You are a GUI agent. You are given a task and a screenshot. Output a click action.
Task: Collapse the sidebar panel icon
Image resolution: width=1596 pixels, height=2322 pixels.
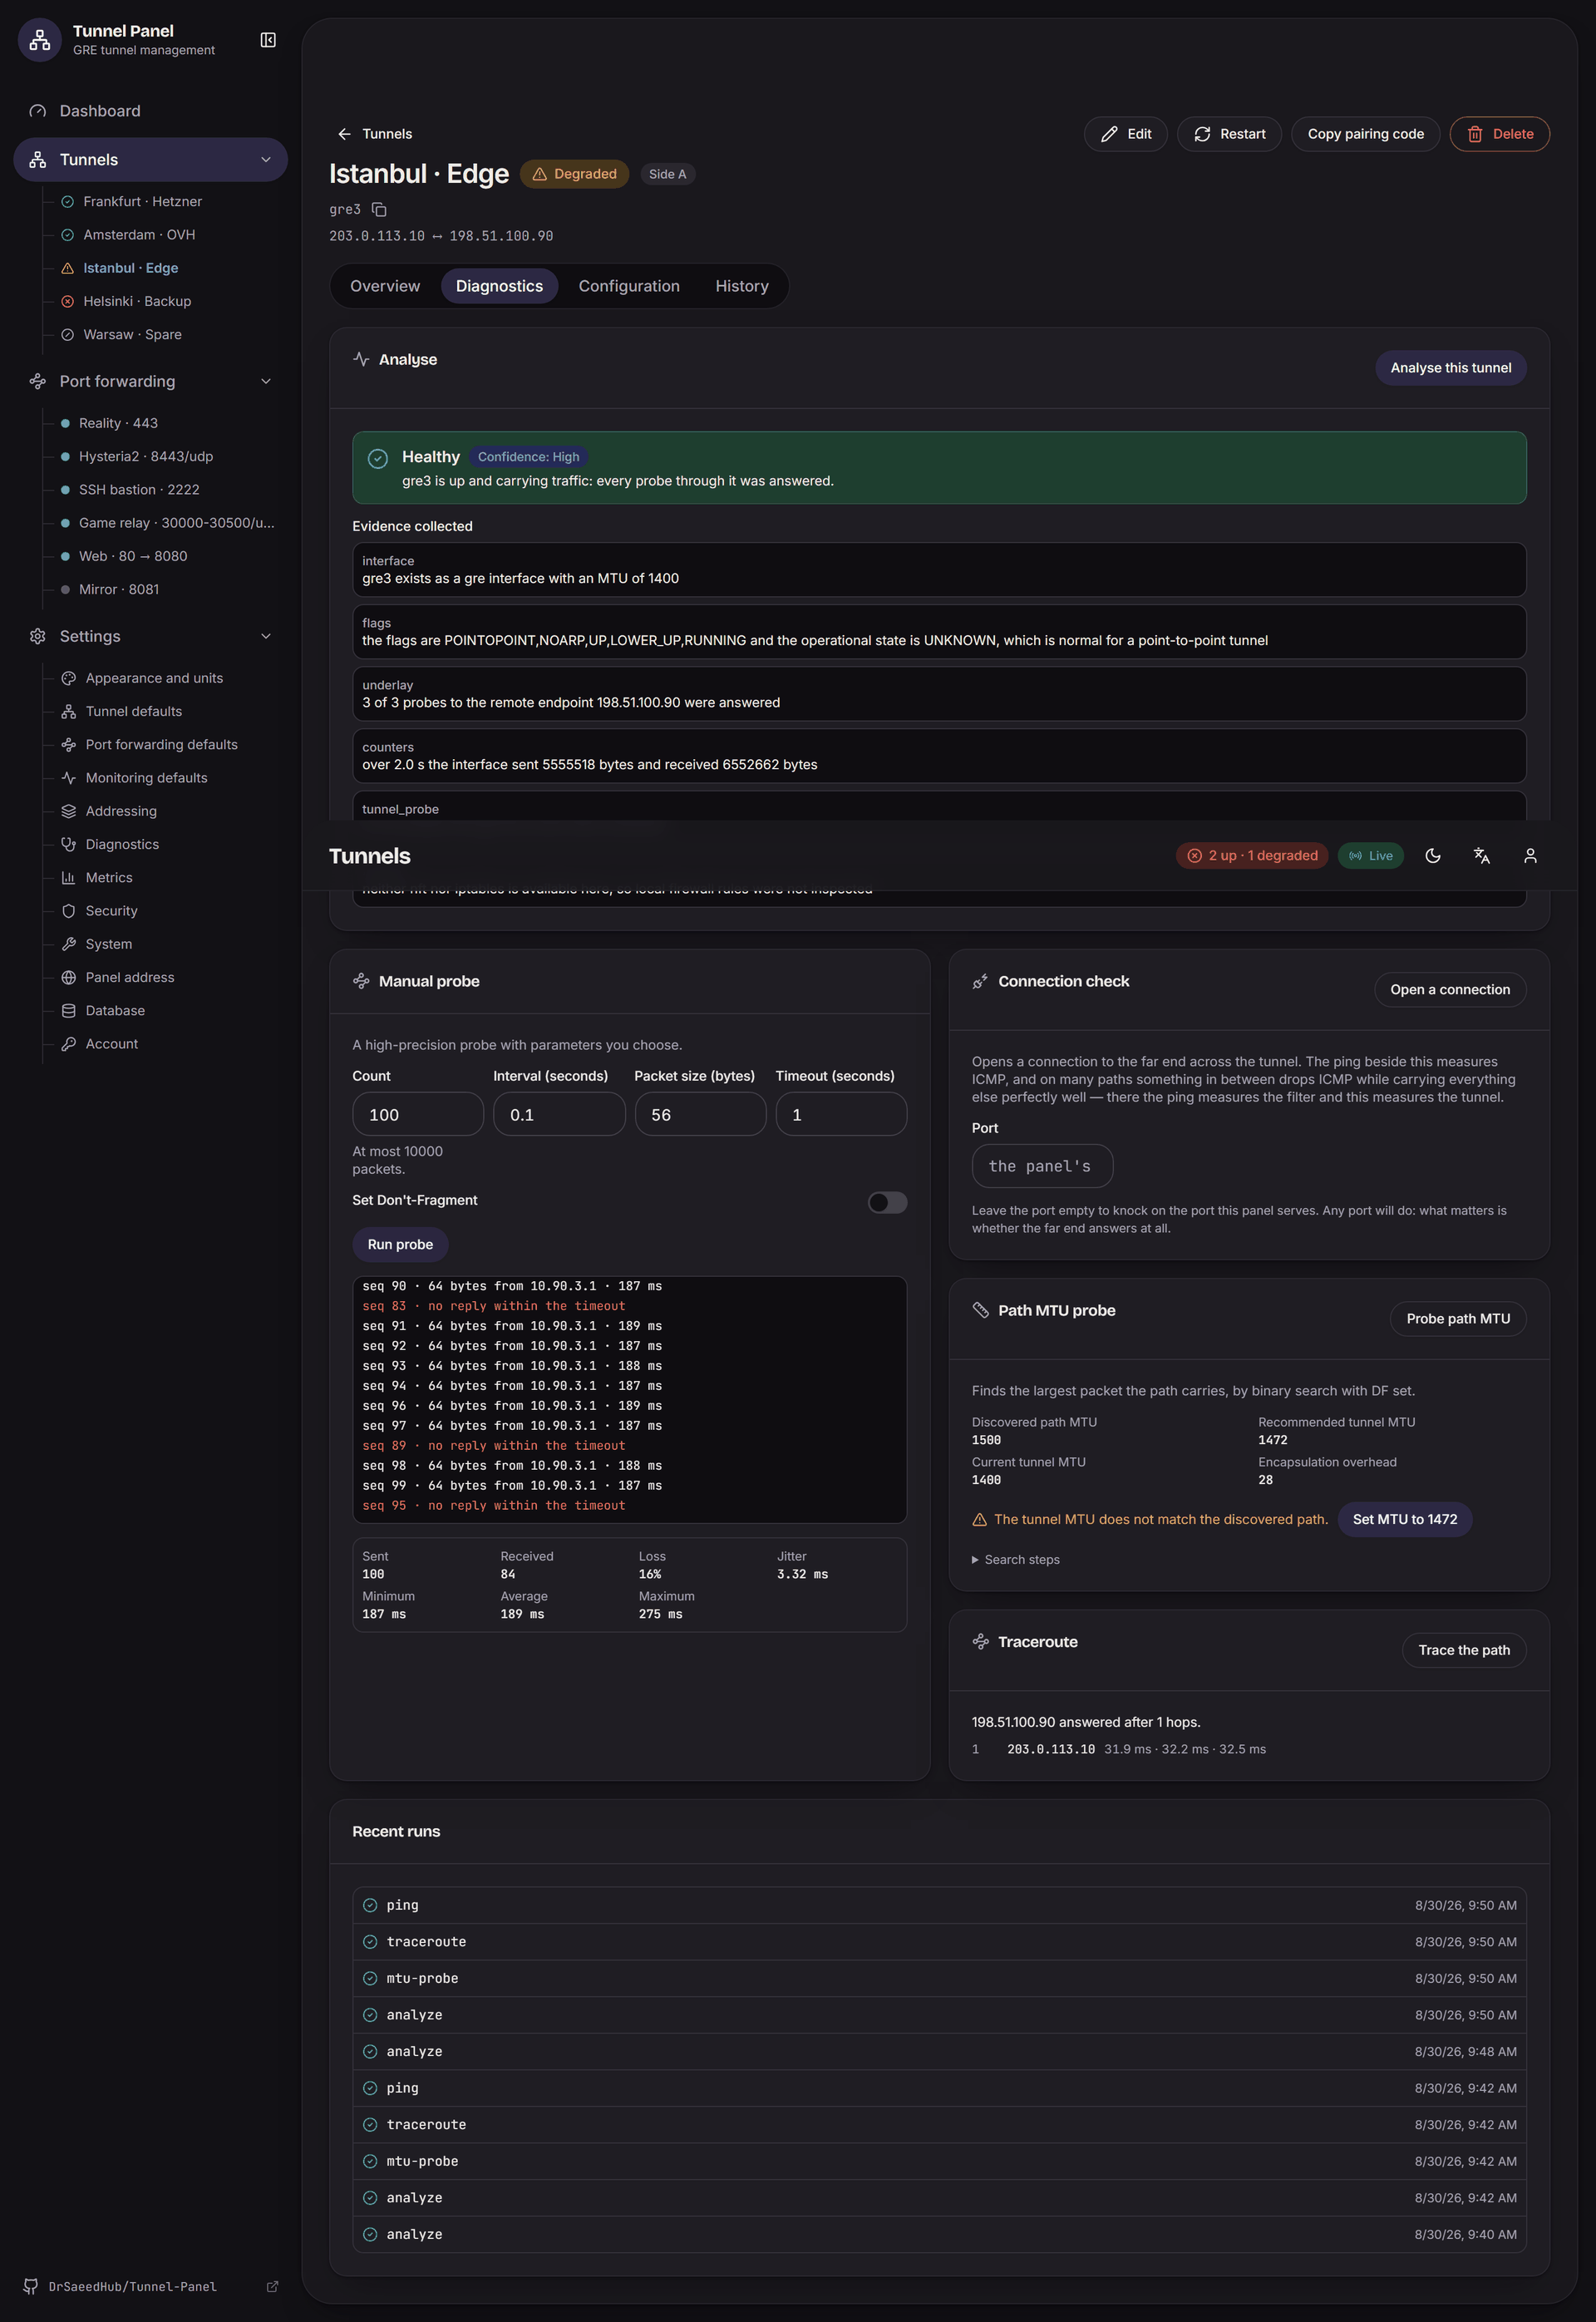(268, 40)
